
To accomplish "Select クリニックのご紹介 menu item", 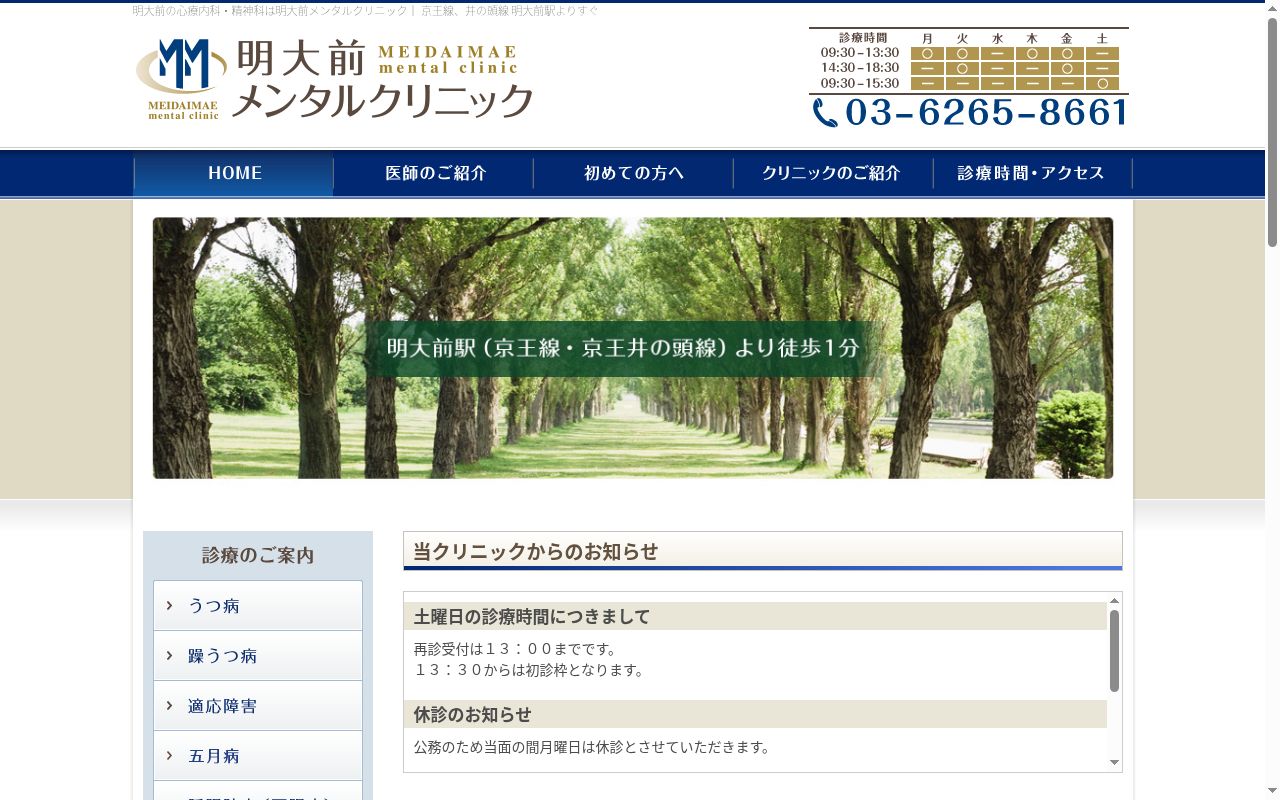I will [x=833, y=173].
